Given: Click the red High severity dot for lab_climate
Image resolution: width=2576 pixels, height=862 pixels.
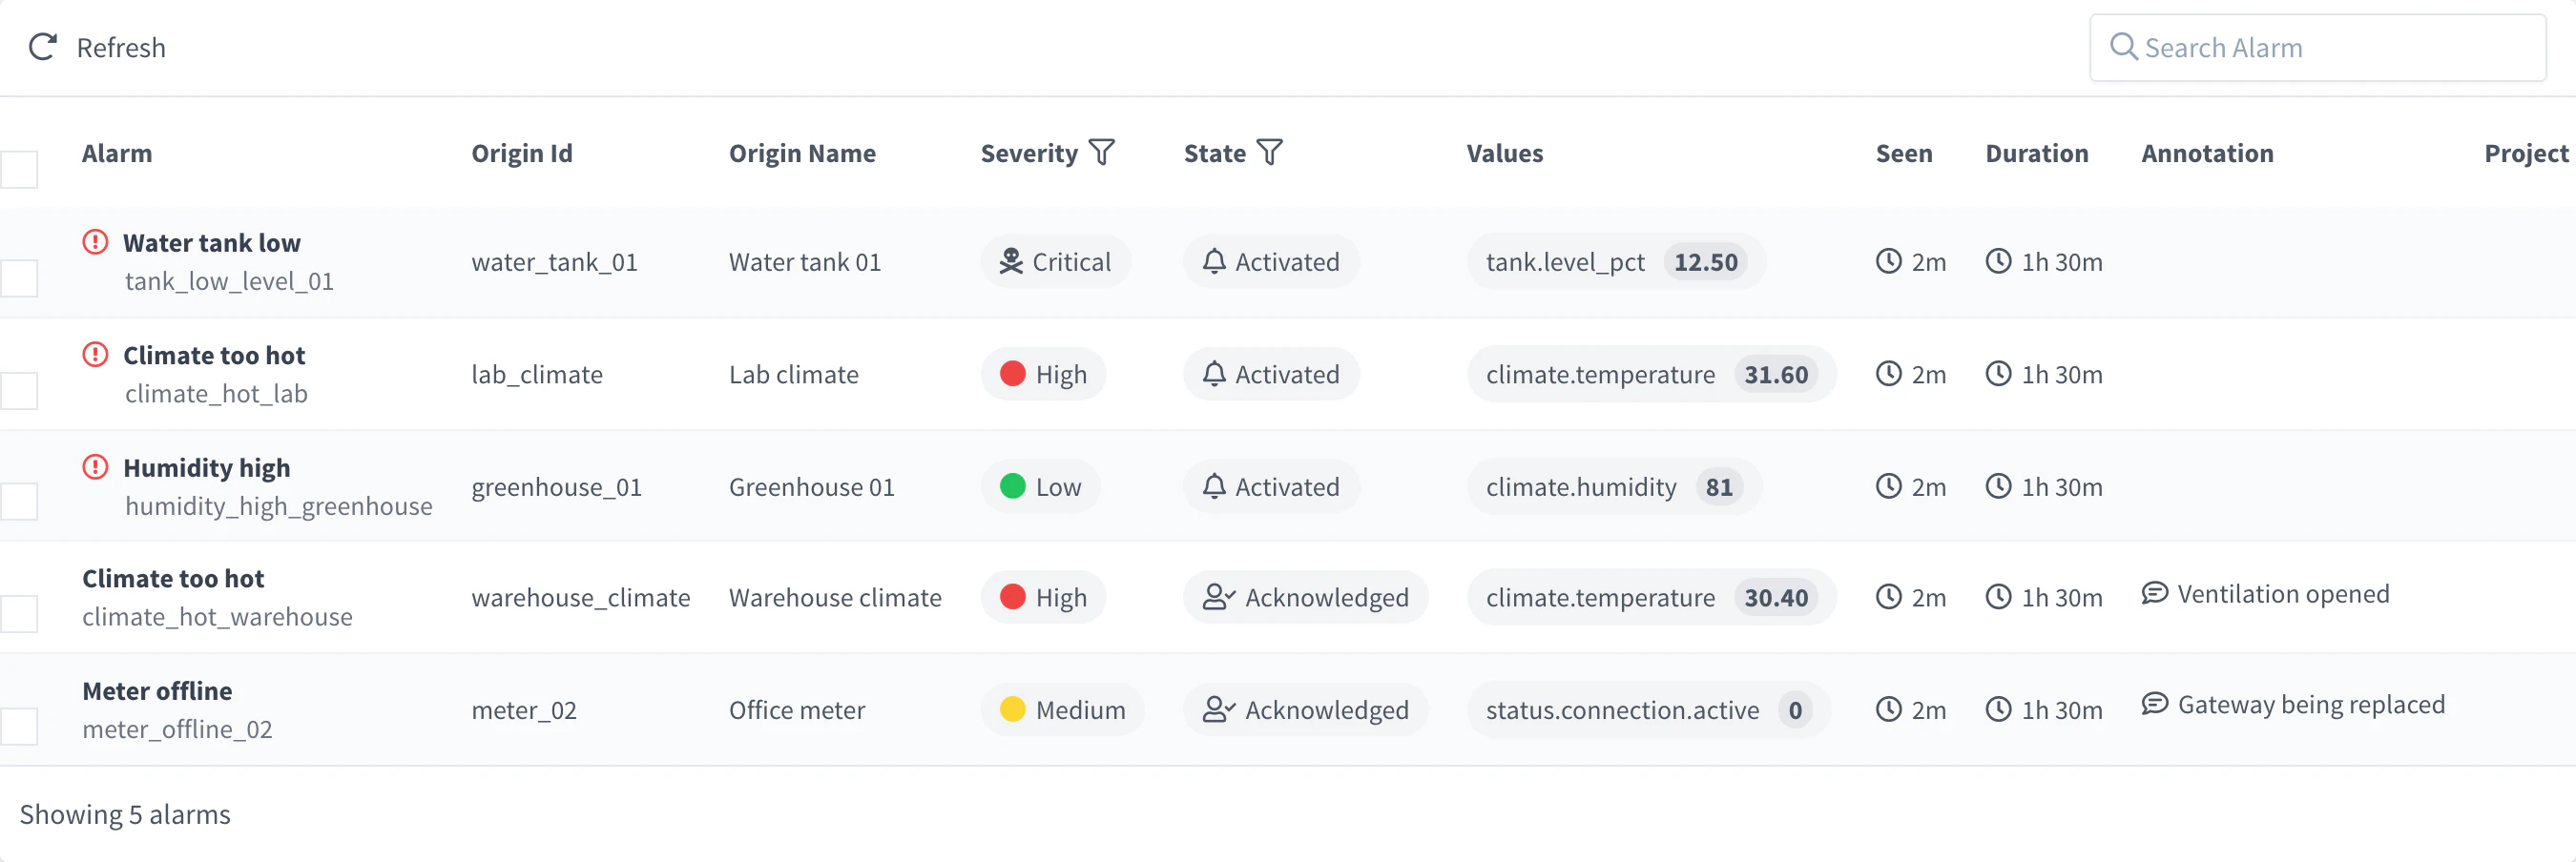Looking at the screenshot, I should point(1013,373).
